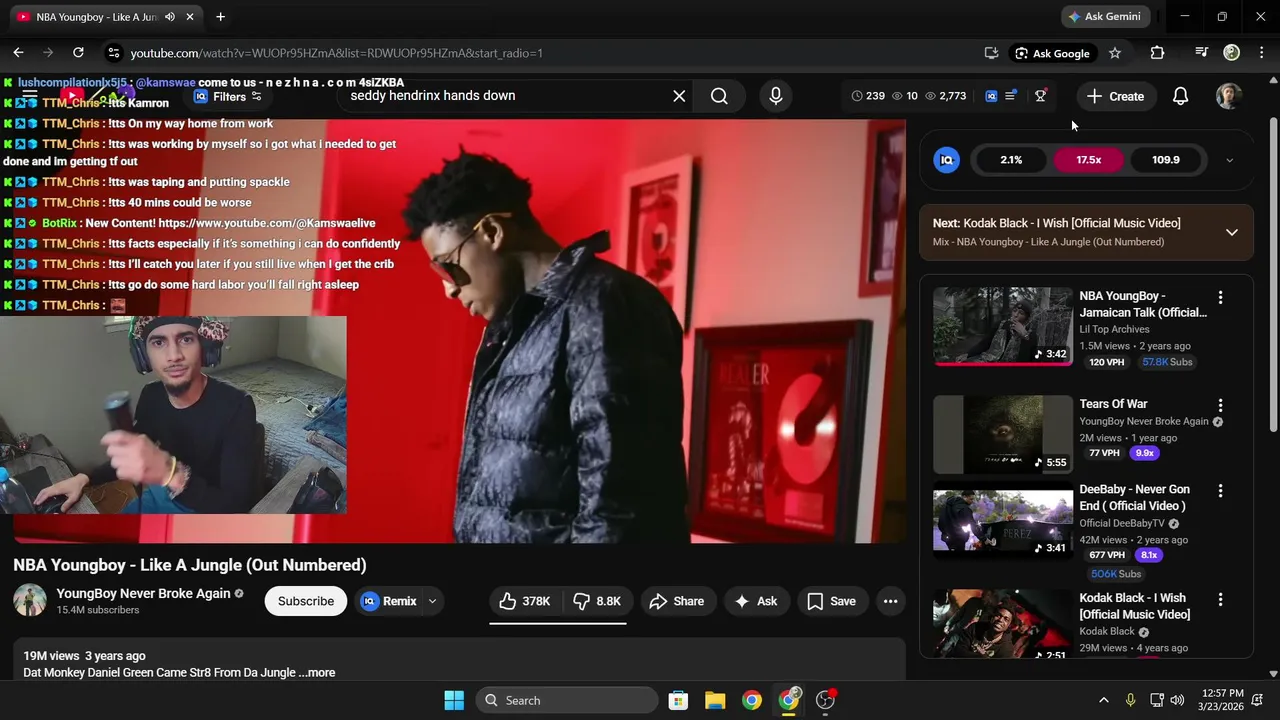The image size is (1280, 720).
Task: Open the vidIQ trophy achievements icon
Action: [1040, 96]
